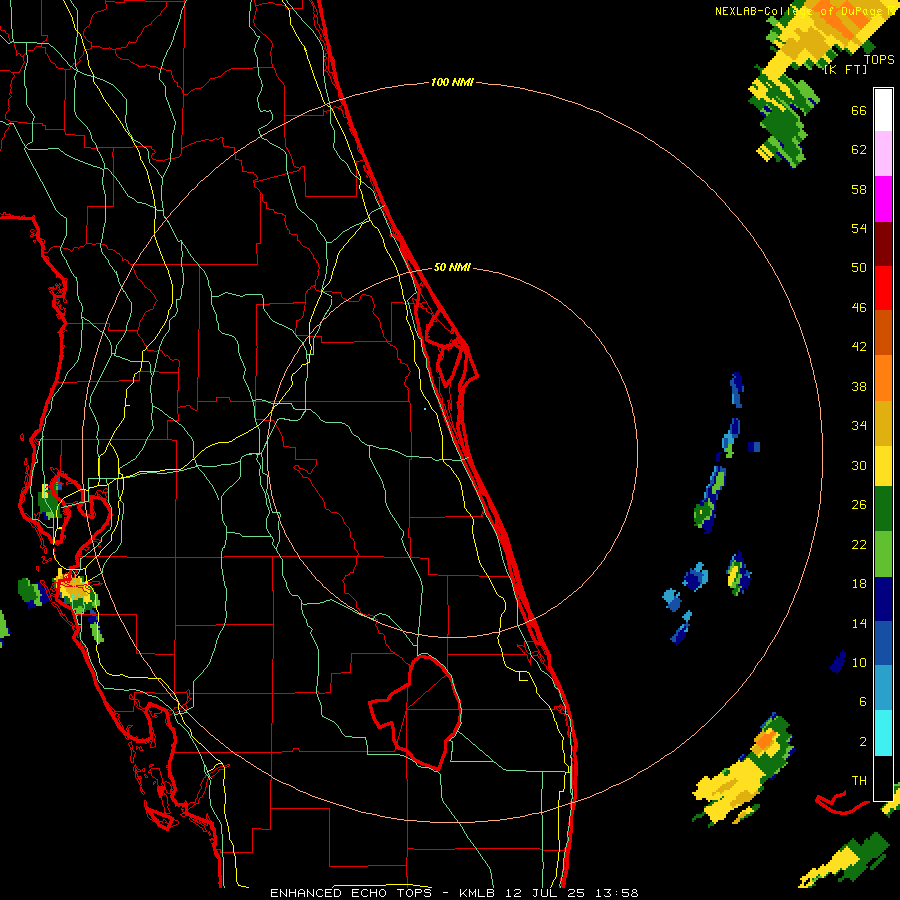Click the bright yellow legend color band
Screen dimensions: 900x900
point(883,466)
